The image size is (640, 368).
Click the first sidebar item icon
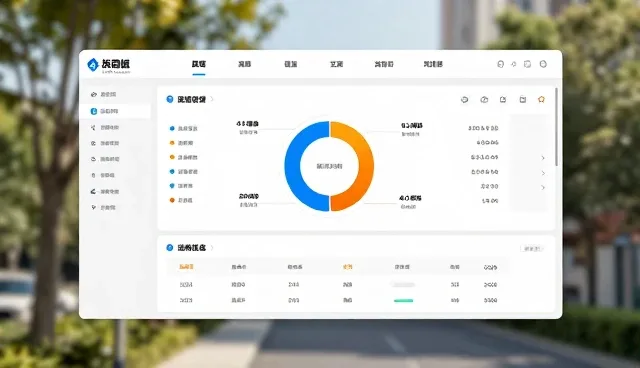93,94
